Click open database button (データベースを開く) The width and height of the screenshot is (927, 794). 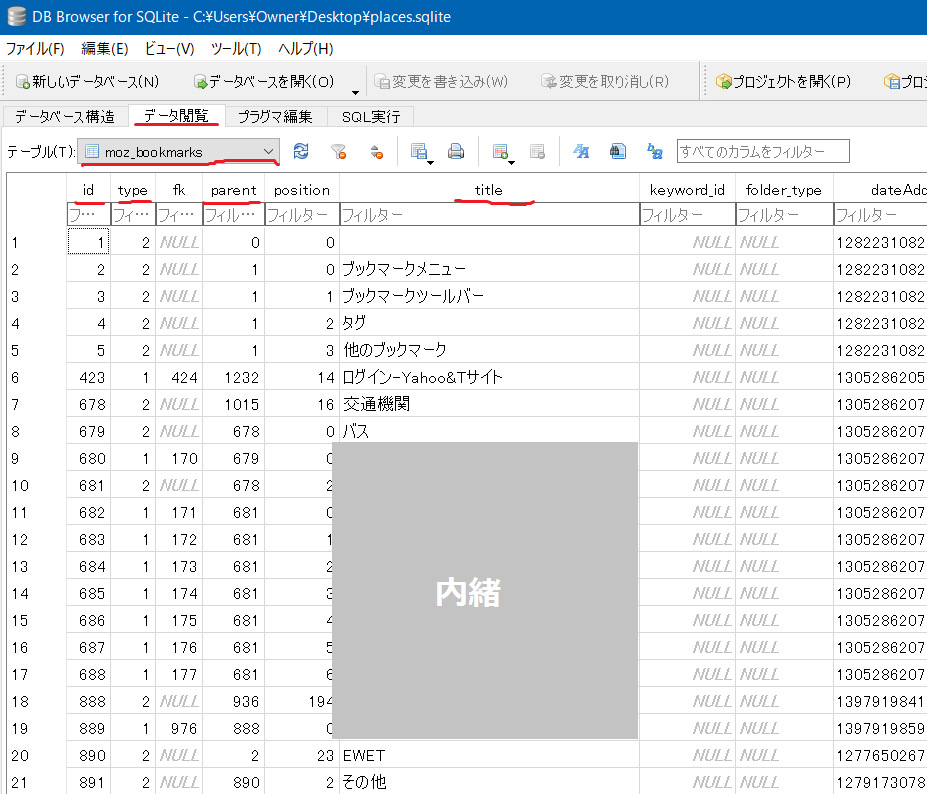pos(264,82)
